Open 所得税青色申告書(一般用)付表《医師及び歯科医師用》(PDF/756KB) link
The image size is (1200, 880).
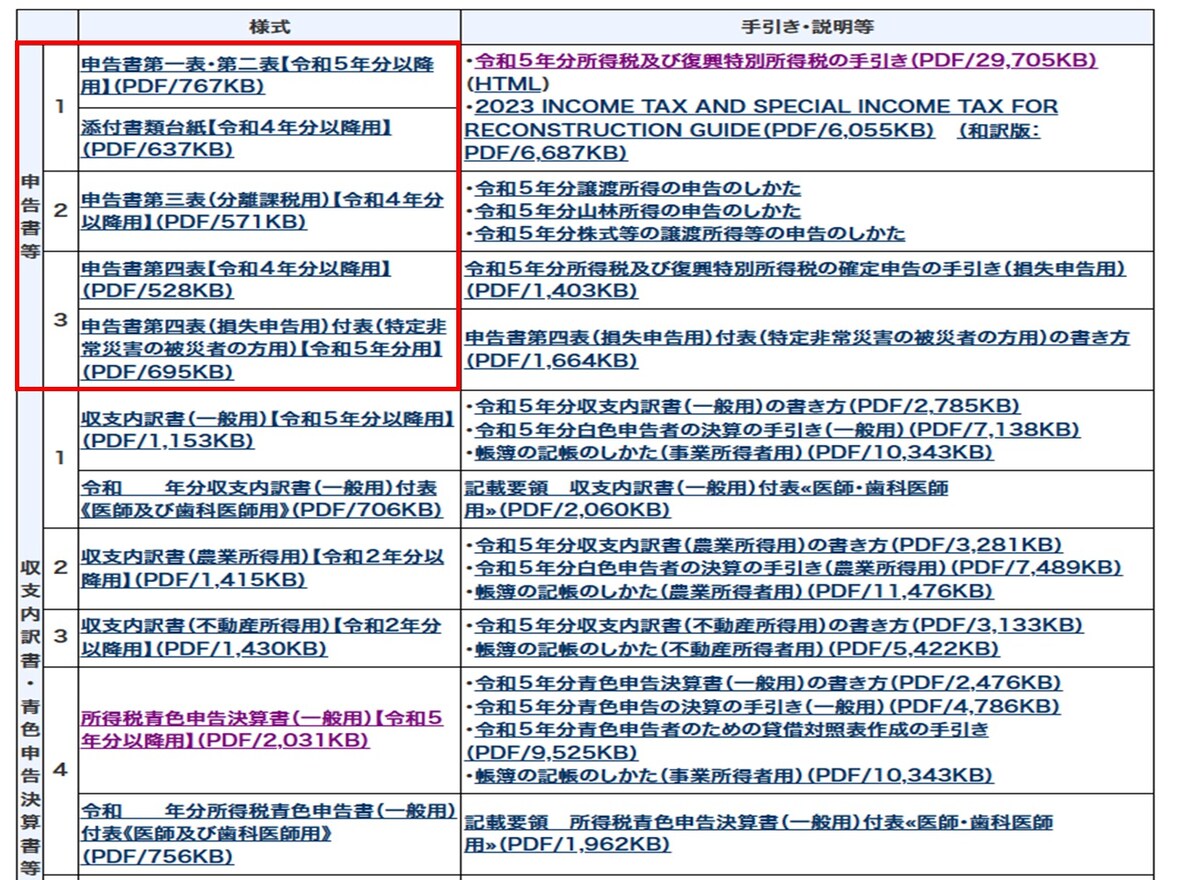(x=268, y=832)
